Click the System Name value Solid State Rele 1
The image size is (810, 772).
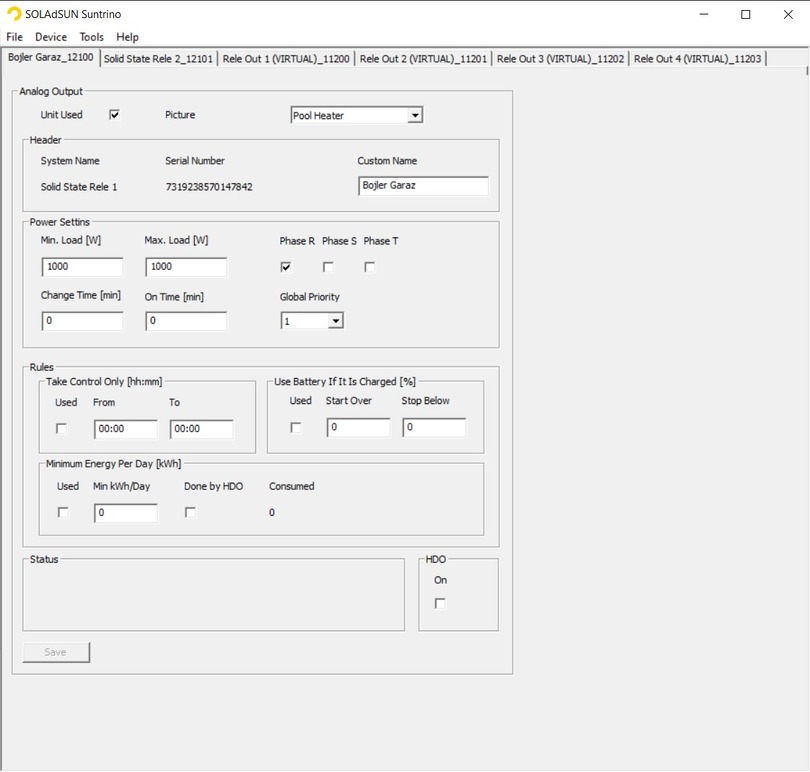coord(79,187)
